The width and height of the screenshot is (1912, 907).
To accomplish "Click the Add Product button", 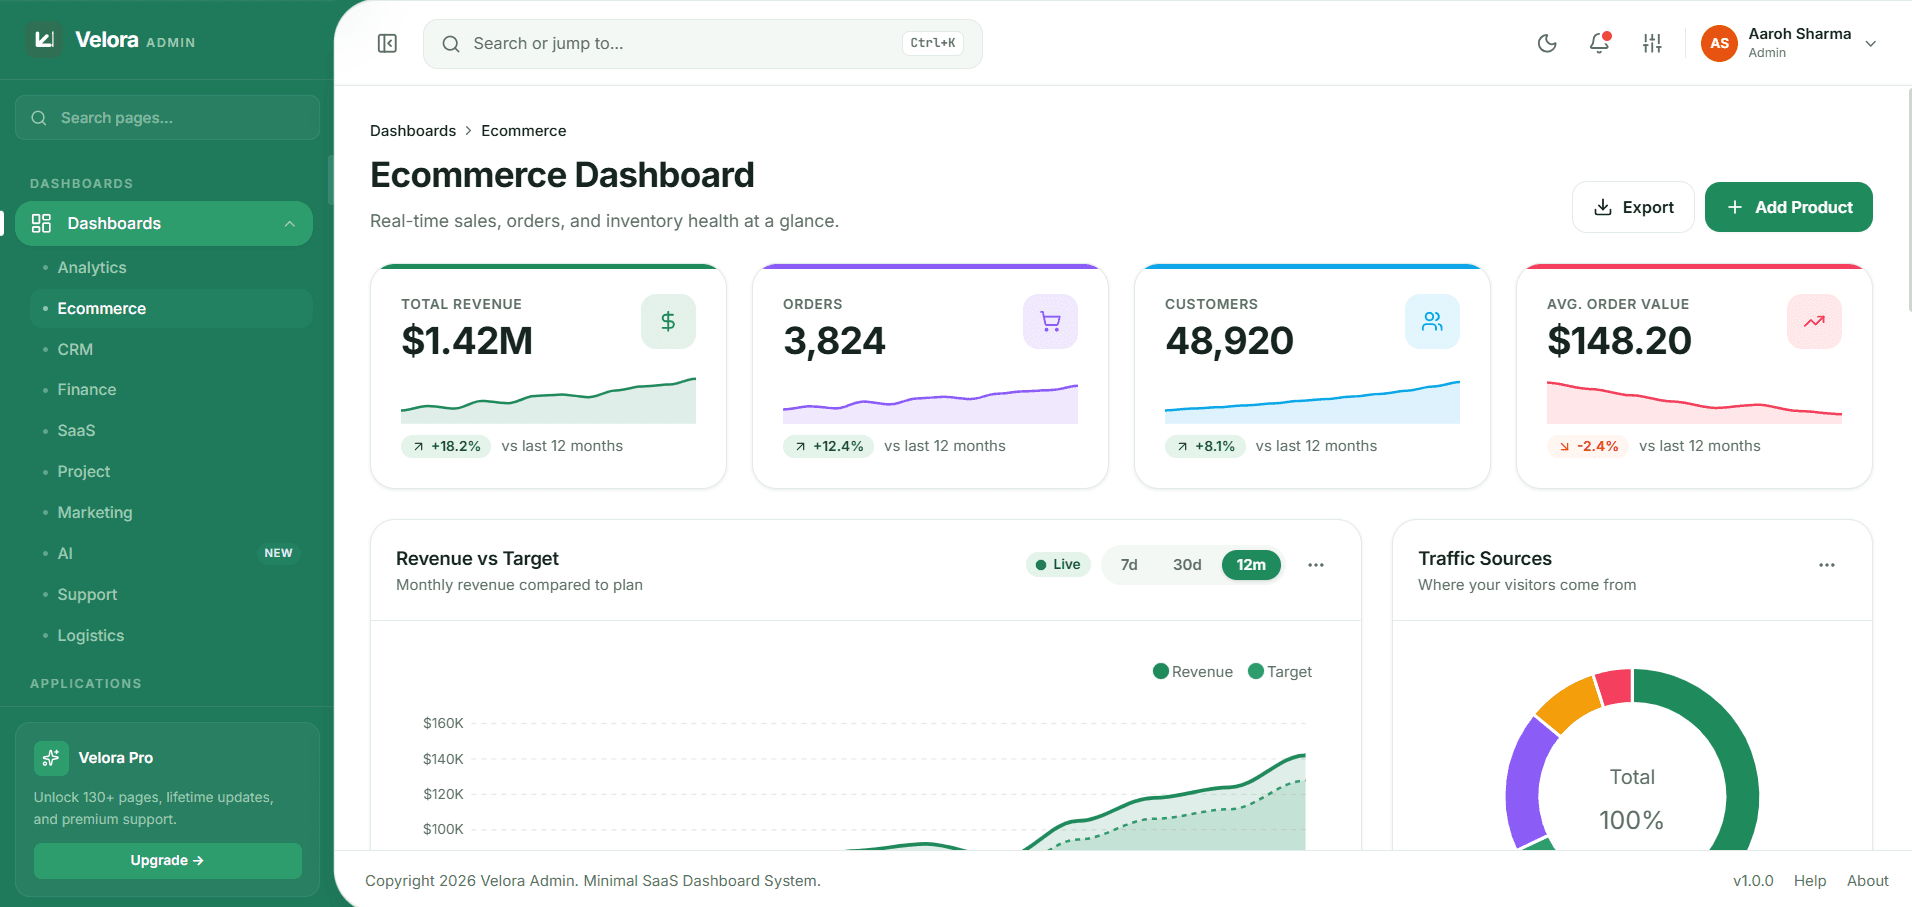I will click(1788, 207).
